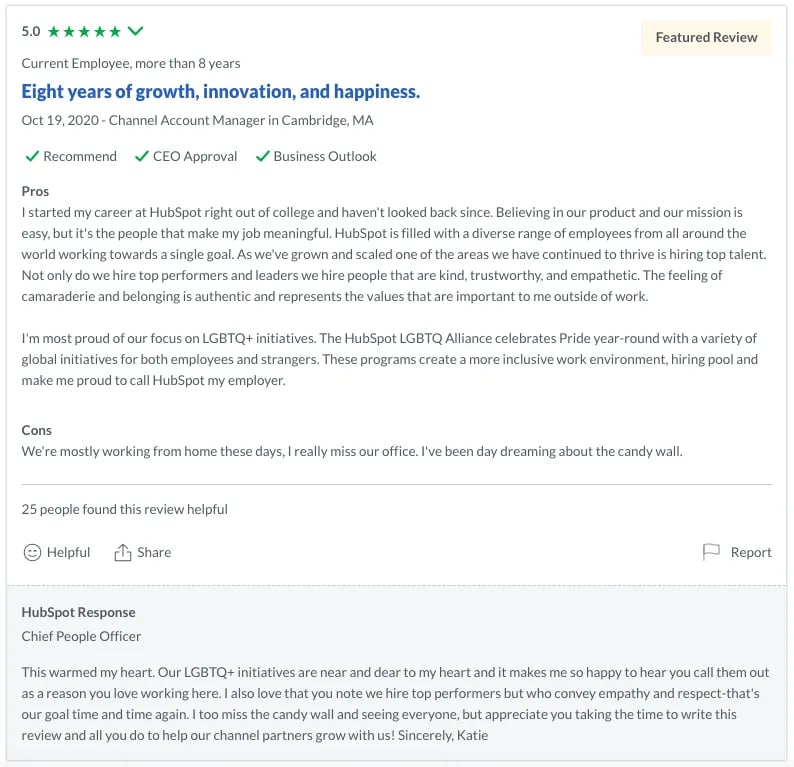Screen dimensions: 794x767
Task: Open the "Eight years of growth" review title
Action: click(221, 92)
